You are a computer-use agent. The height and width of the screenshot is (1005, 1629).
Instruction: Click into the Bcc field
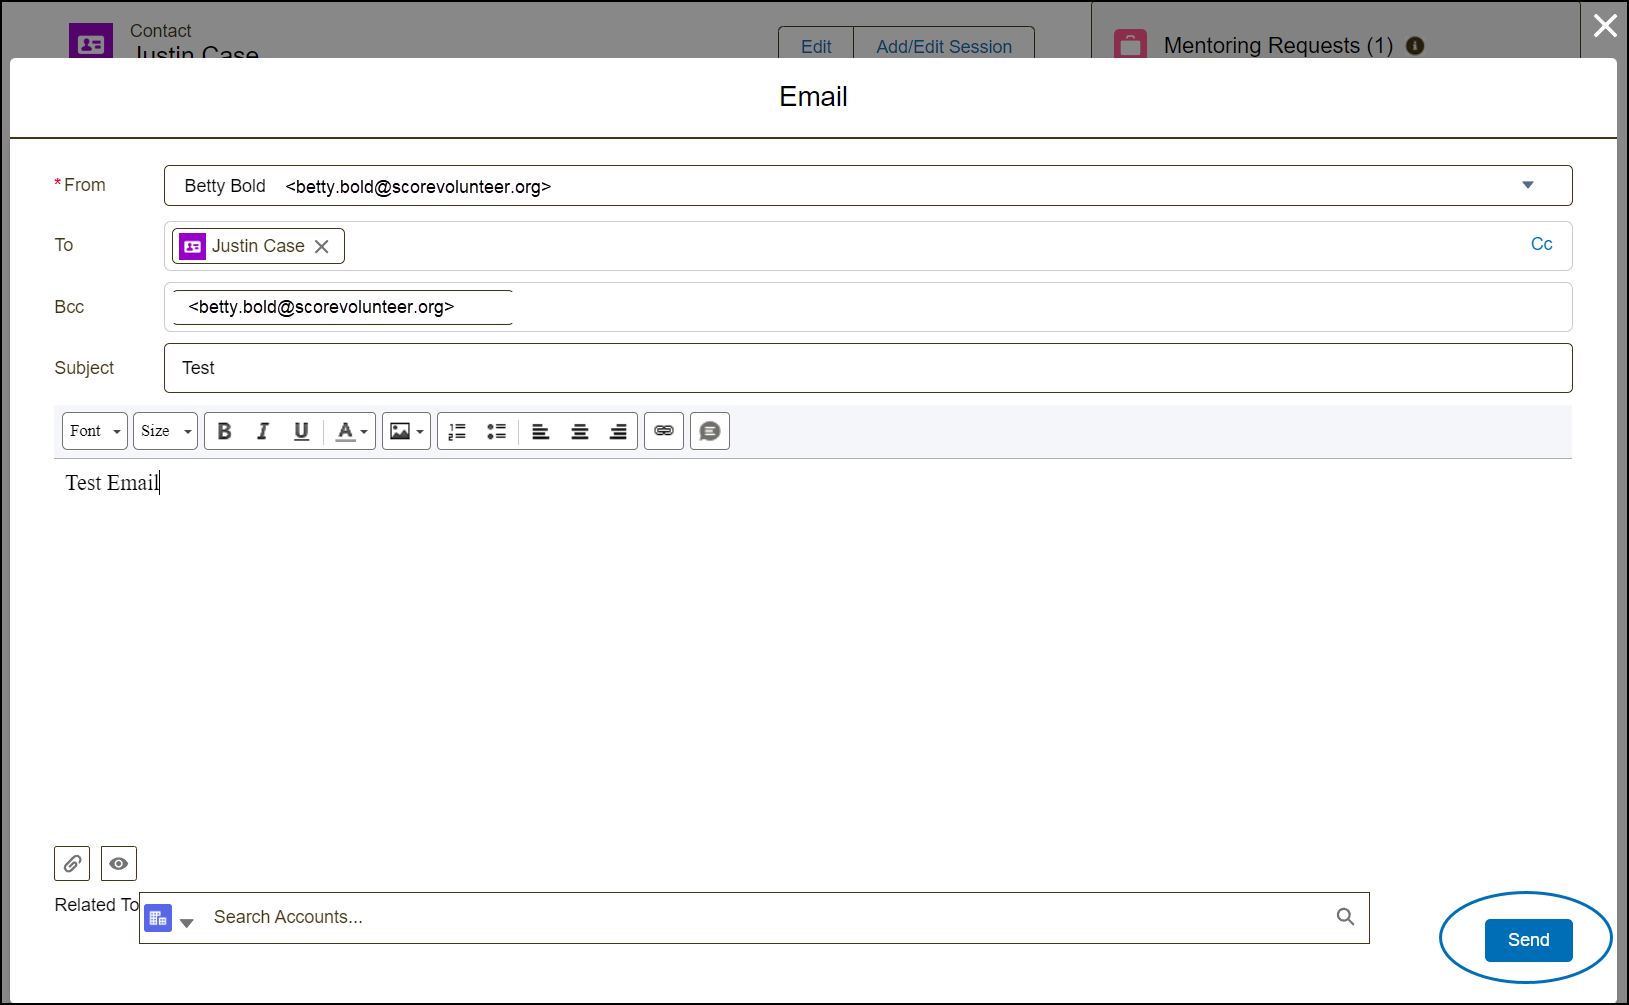click(868, 307)
